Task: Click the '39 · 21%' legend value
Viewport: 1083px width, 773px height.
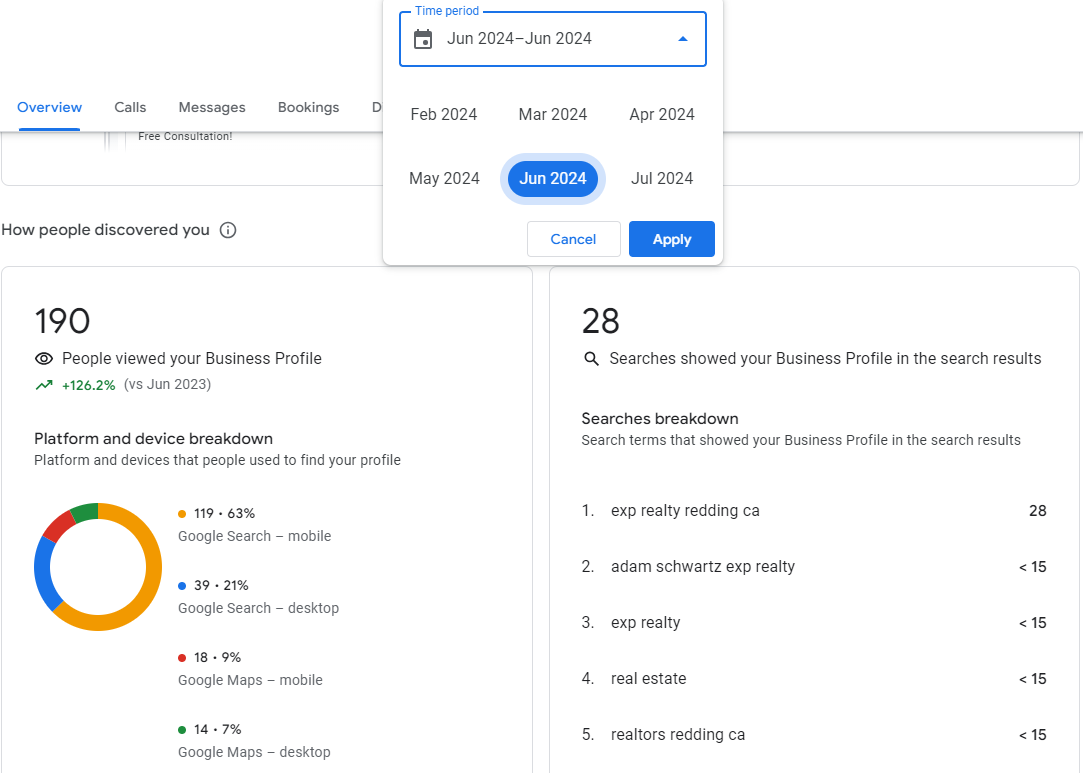Action: 221,585
